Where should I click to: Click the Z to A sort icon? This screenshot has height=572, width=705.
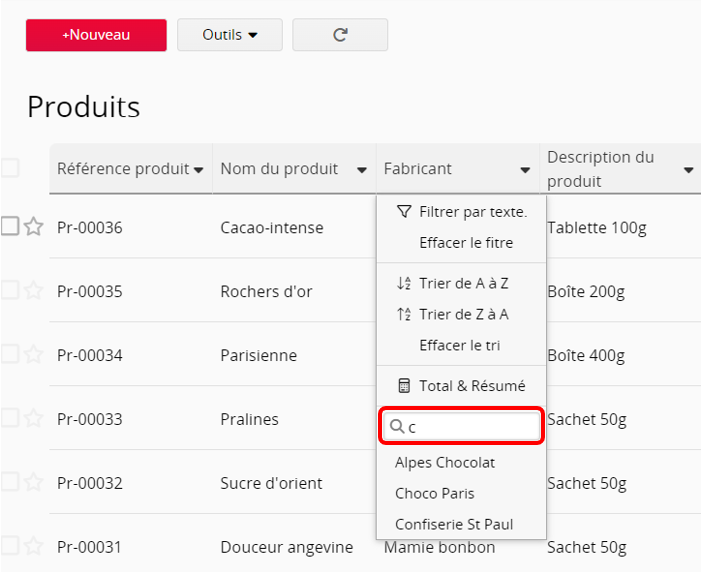[404, 314]
